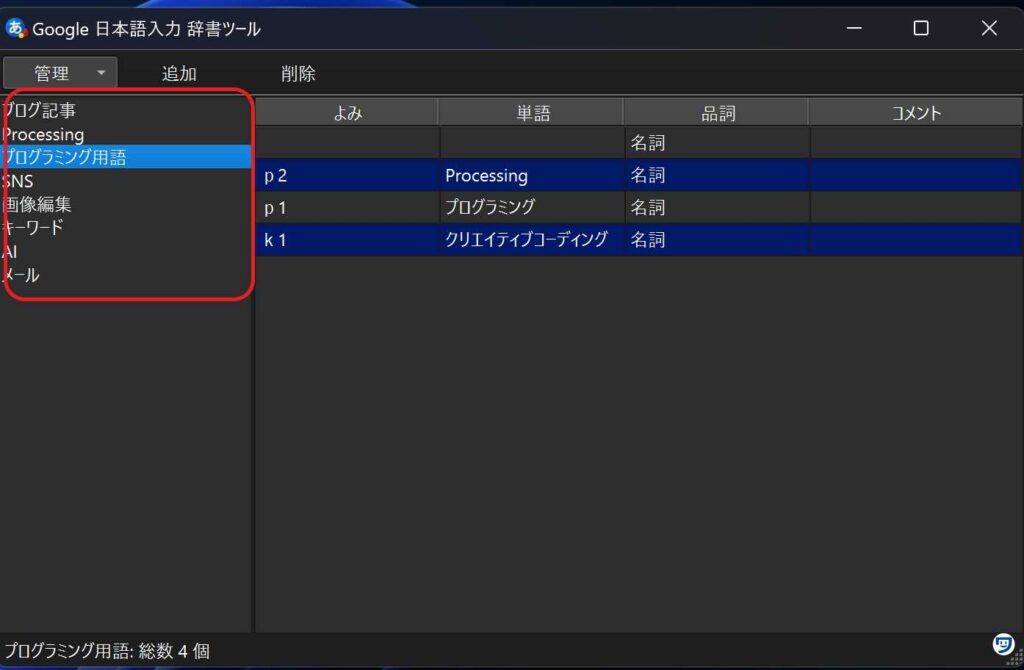The height and width of the screenshot is (670, 1024).
Task: Close the 辞書ツール window
Action: (x=989, y=28)
